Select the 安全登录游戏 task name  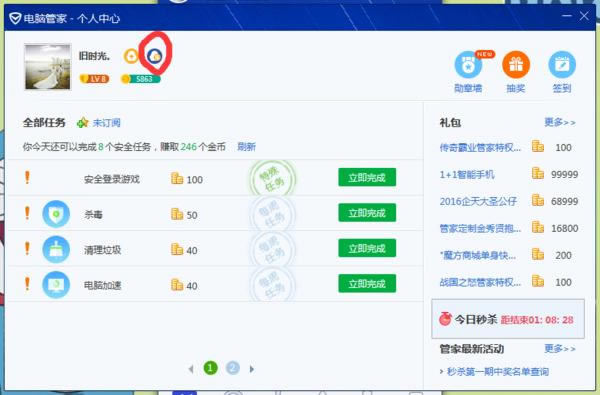pos(112,179)
